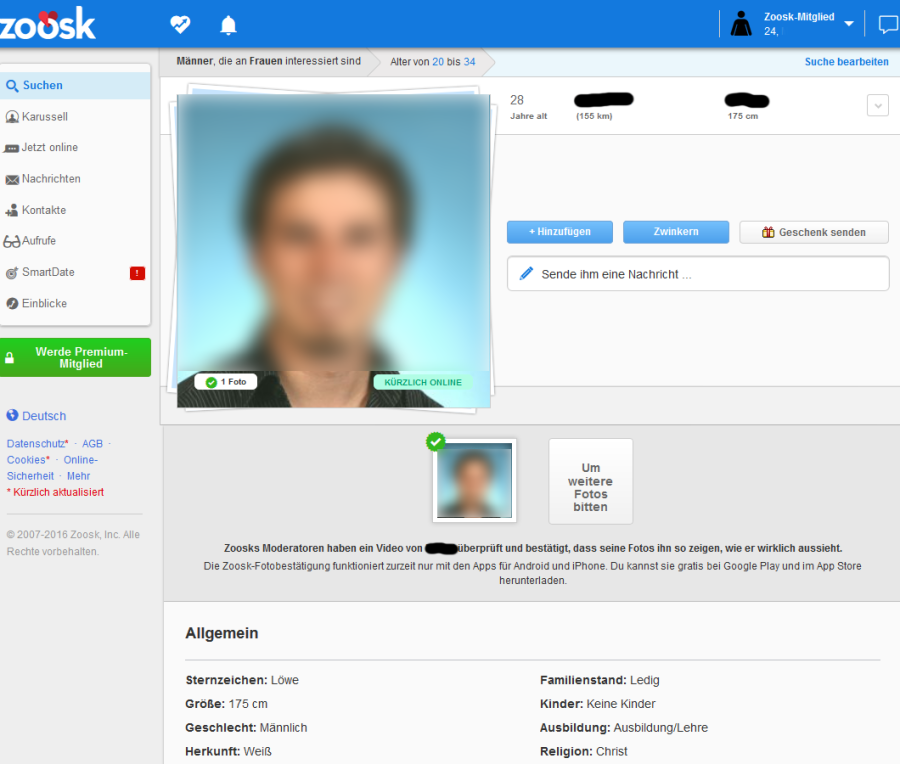Open Nachrichten via the envelope icon
Screen dimensions: 900x764
tap(52, 178)
